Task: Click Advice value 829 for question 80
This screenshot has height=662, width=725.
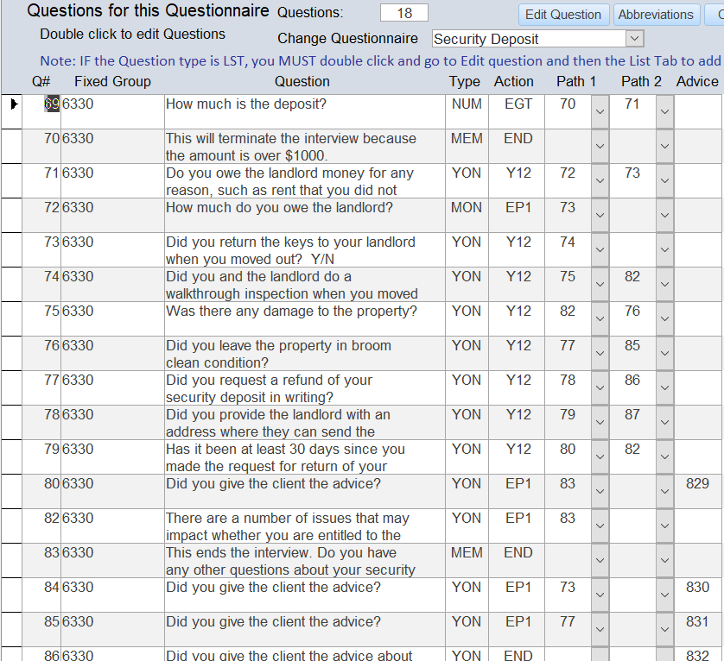Action: pos(697,484)
